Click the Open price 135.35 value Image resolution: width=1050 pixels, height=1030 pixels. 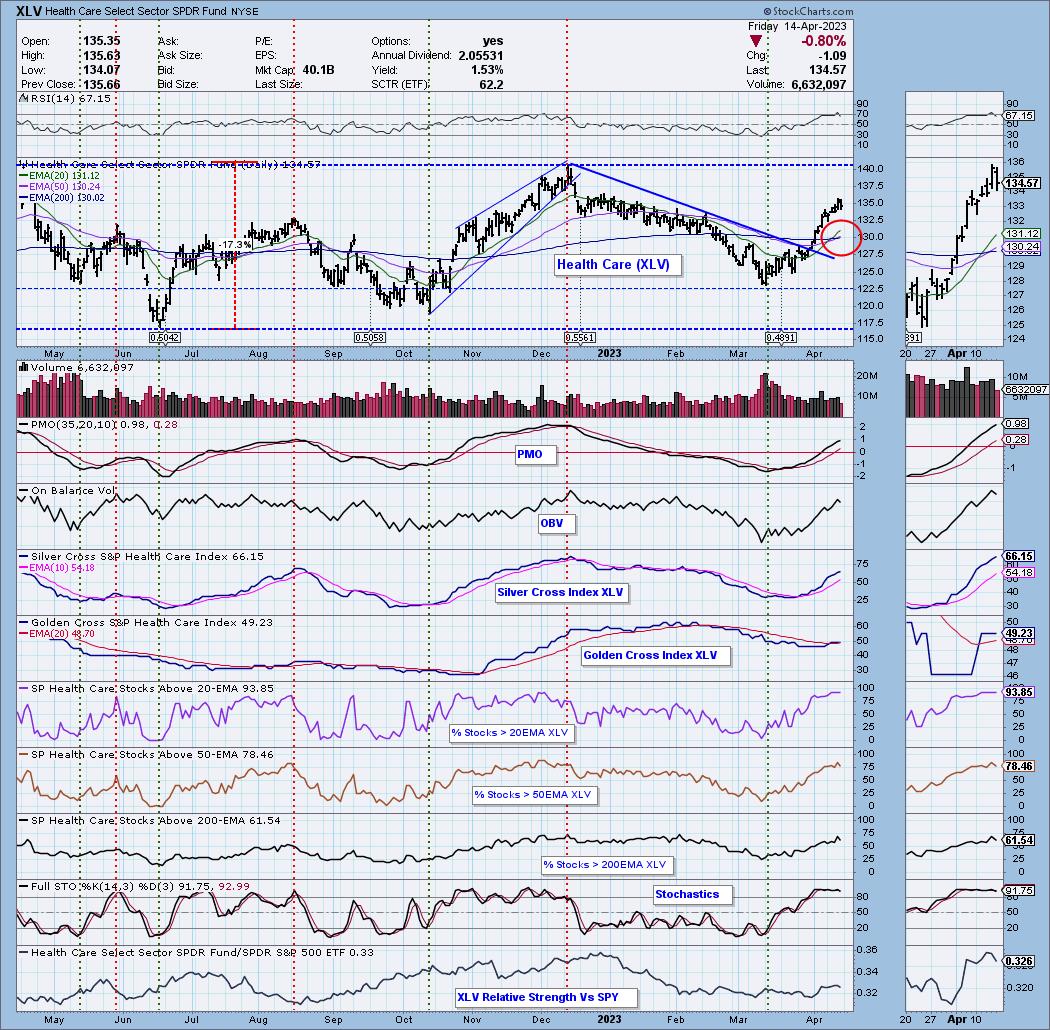click(x=101, y=41)
